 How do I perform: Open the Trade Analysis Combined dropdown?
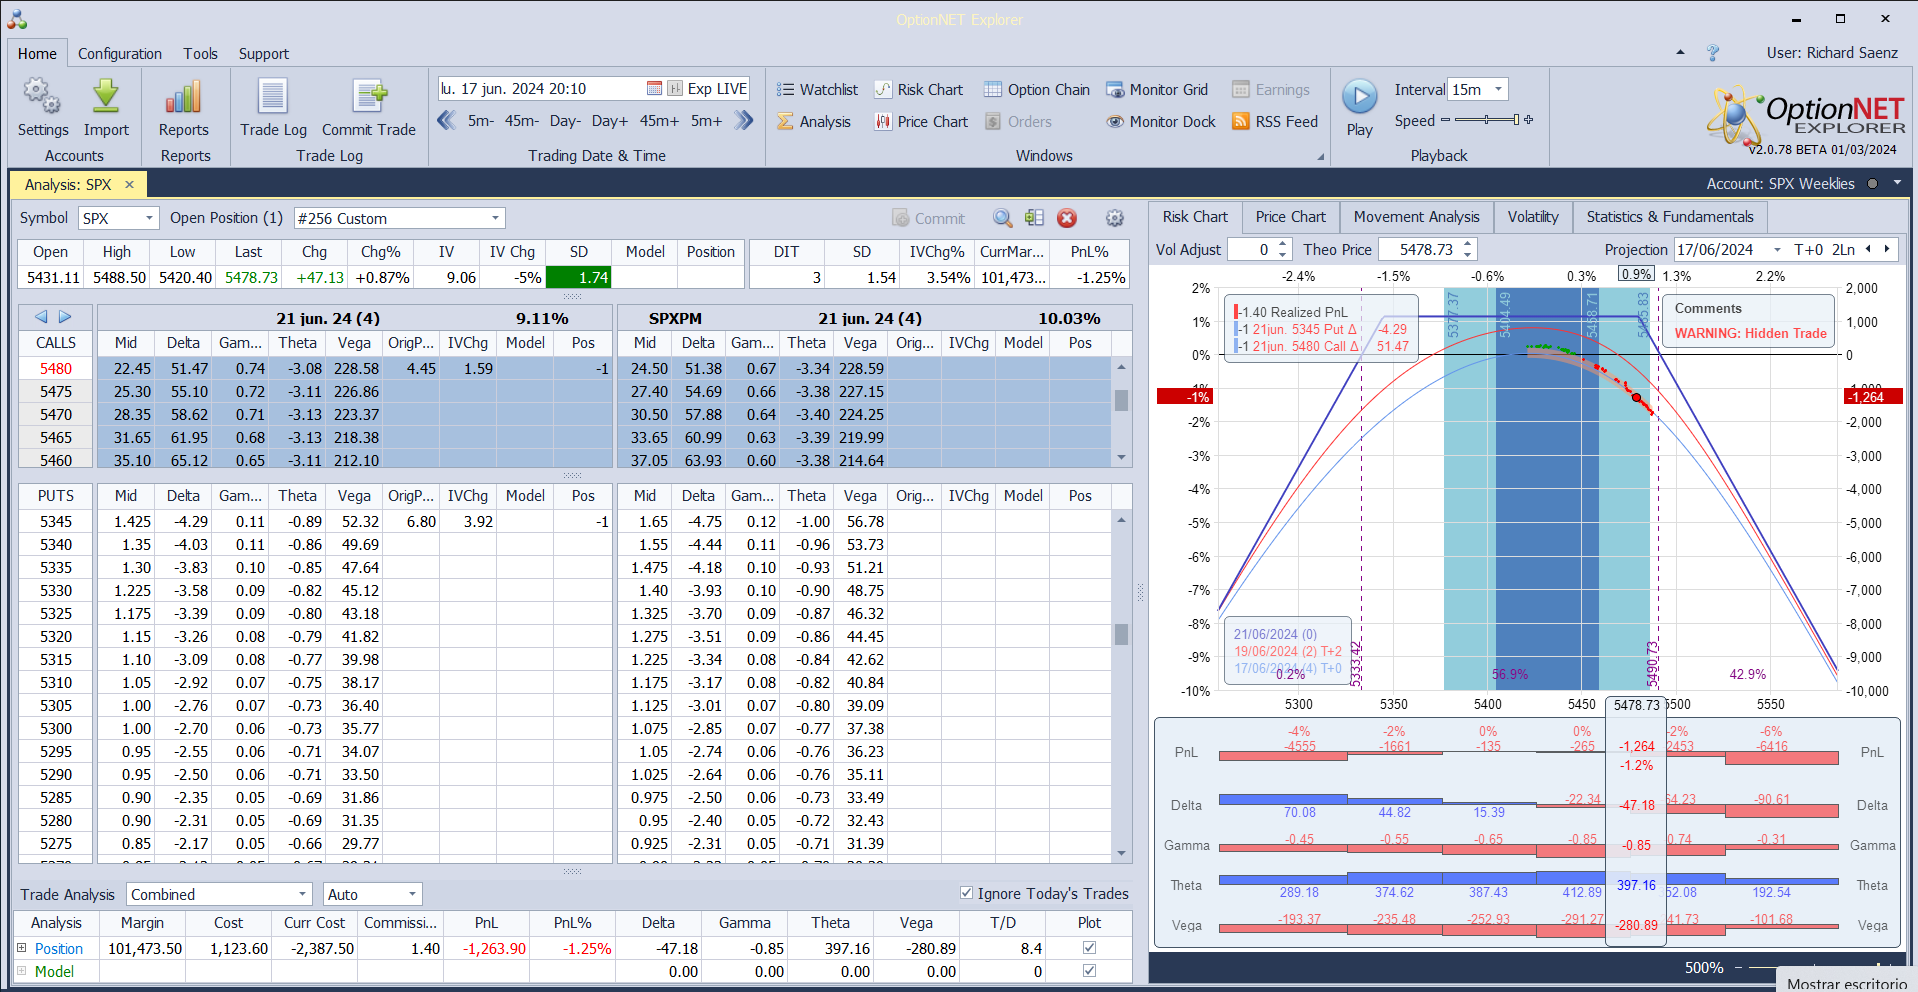(302, 894)
